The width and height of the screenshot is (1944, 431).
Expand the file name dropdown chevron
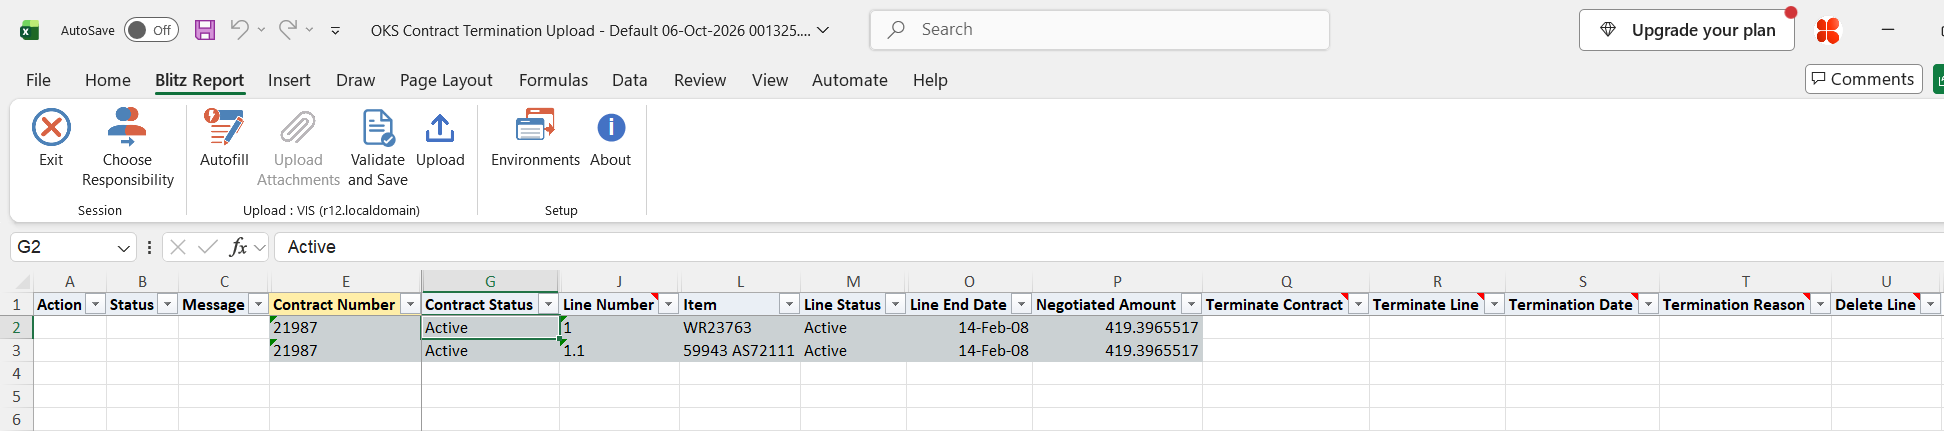point(823,30)
